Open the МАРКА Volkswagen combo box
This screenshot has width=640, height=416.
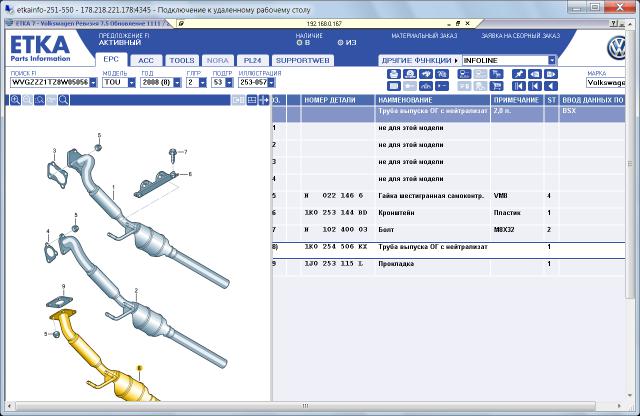606,82
